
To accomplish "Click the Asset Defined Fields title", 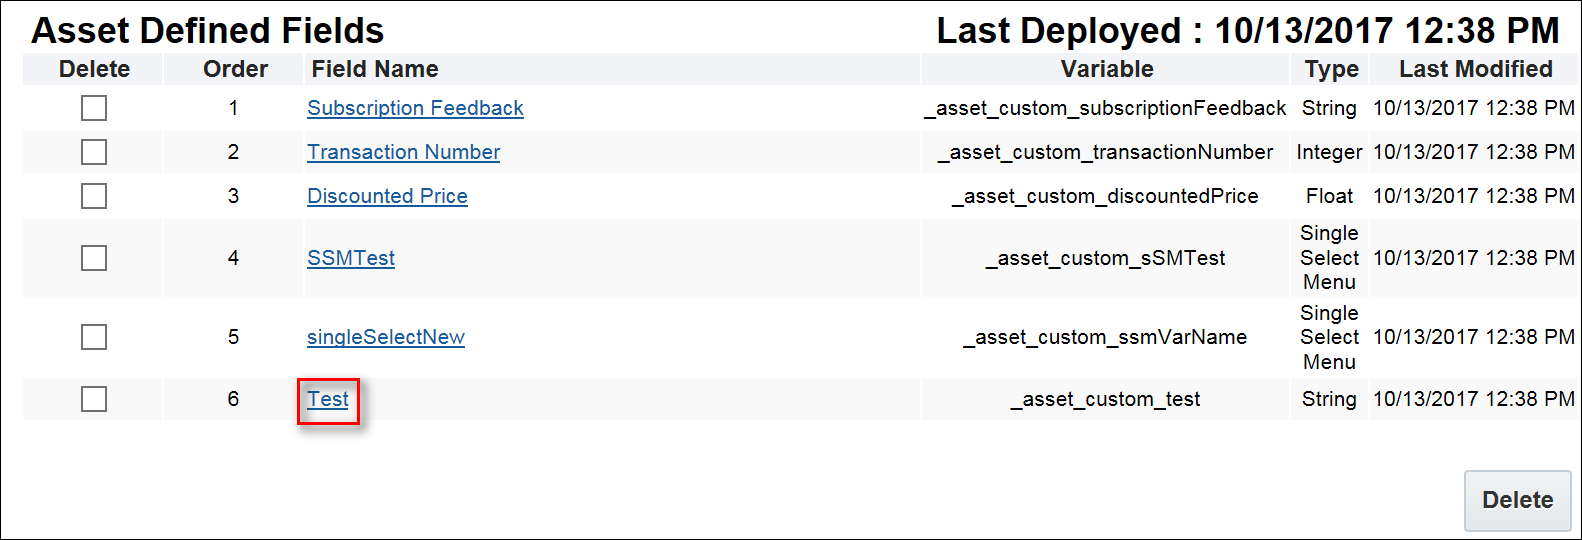I will click(x=208, y=31).
